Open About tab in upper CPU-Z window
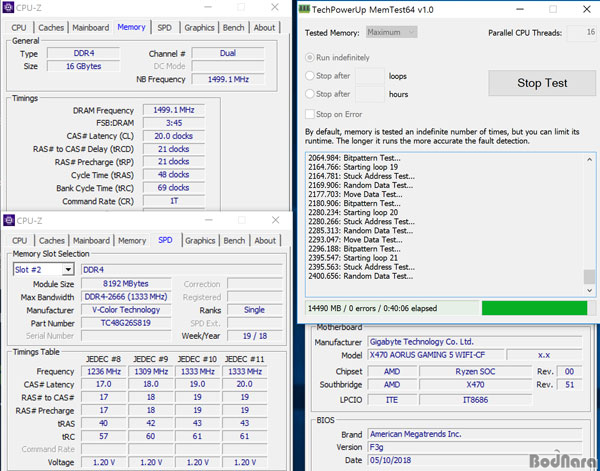This screenshot has width=600, height=471. tap(264, 28)
